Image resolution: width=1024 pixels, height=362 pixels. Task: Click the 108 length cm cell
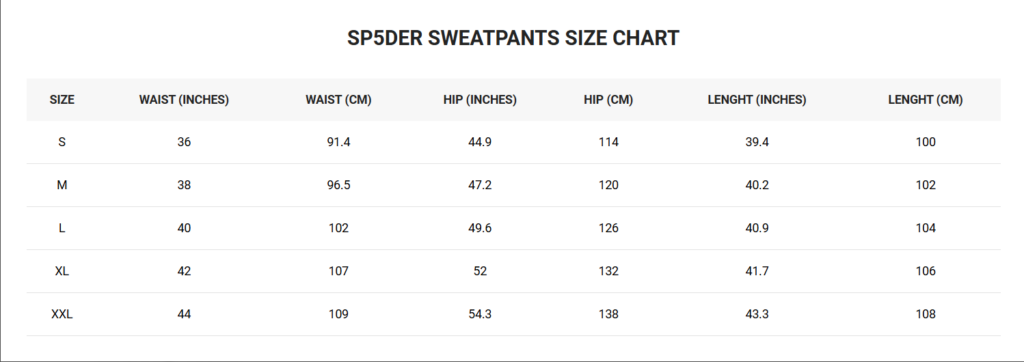click(925, 314)
